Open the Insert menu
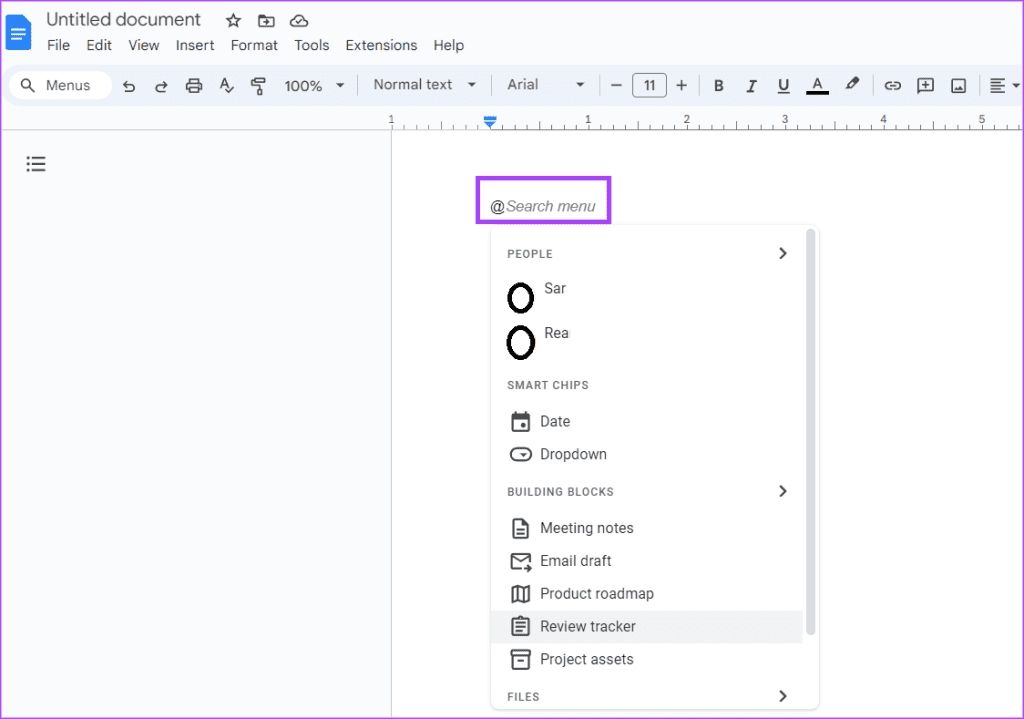Viewport: 1024px width, 719px height. 195,45
